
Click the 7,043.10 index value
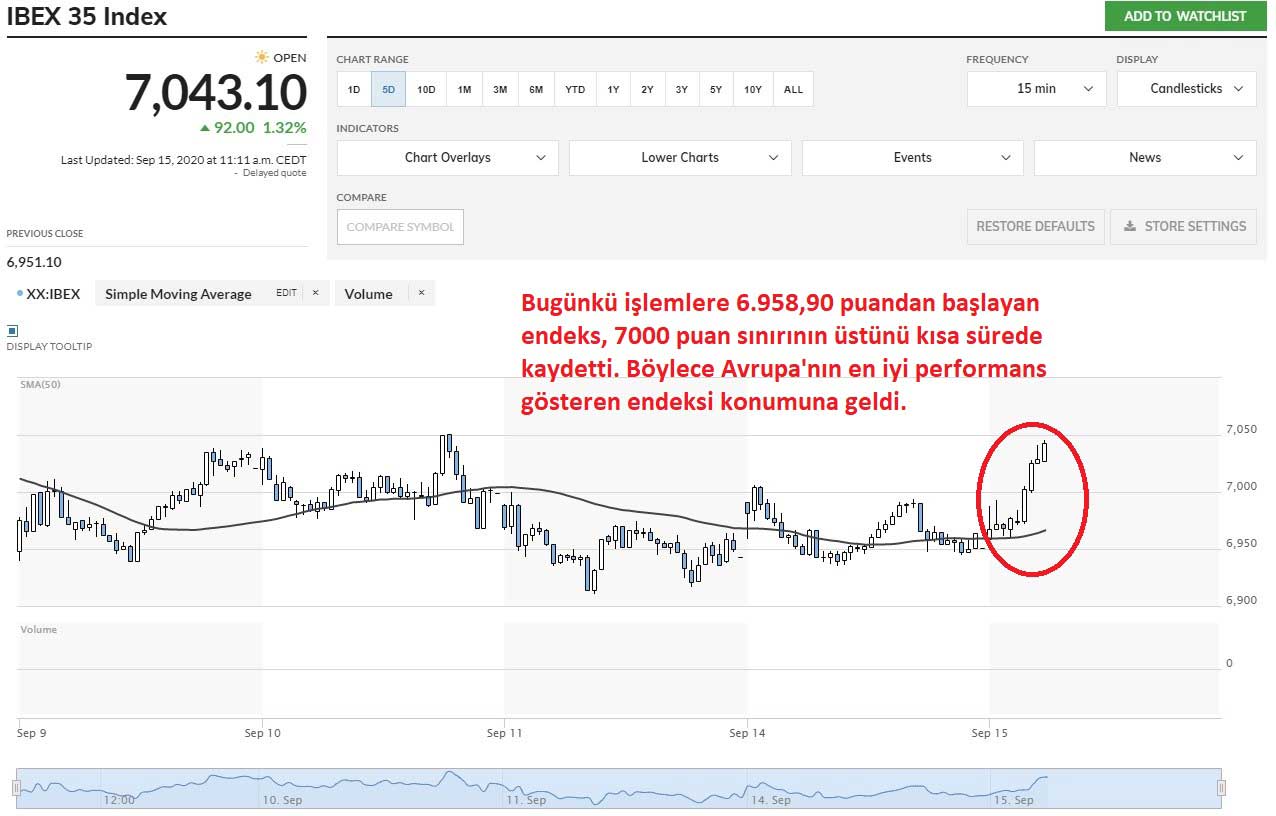[216, 93]
